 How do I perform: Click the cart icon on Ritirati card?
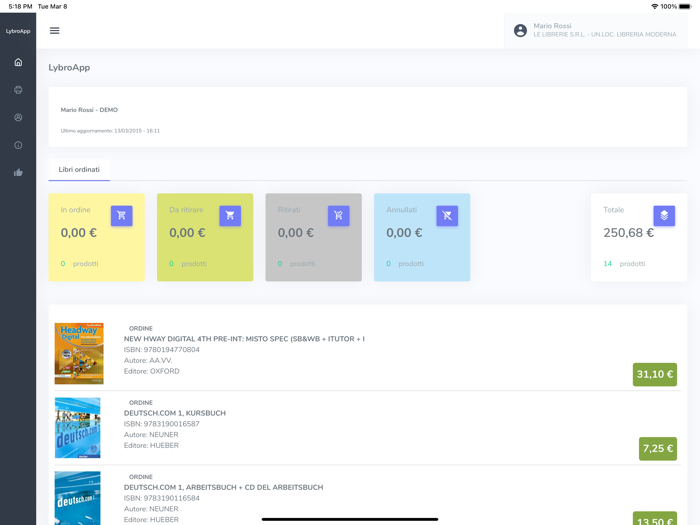338,216
